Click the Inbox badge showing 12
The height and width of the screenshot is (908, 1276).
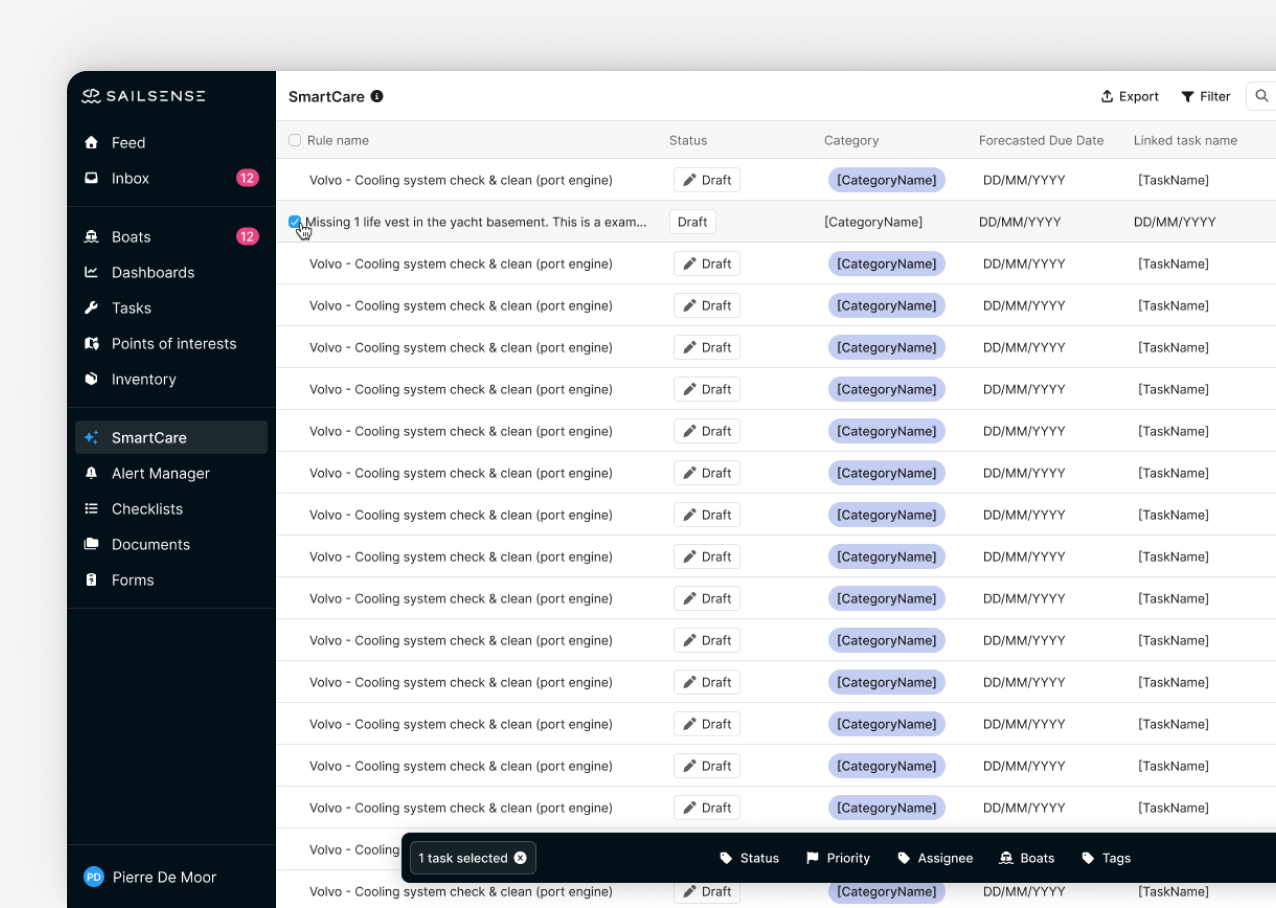click(x=247, y=178)
